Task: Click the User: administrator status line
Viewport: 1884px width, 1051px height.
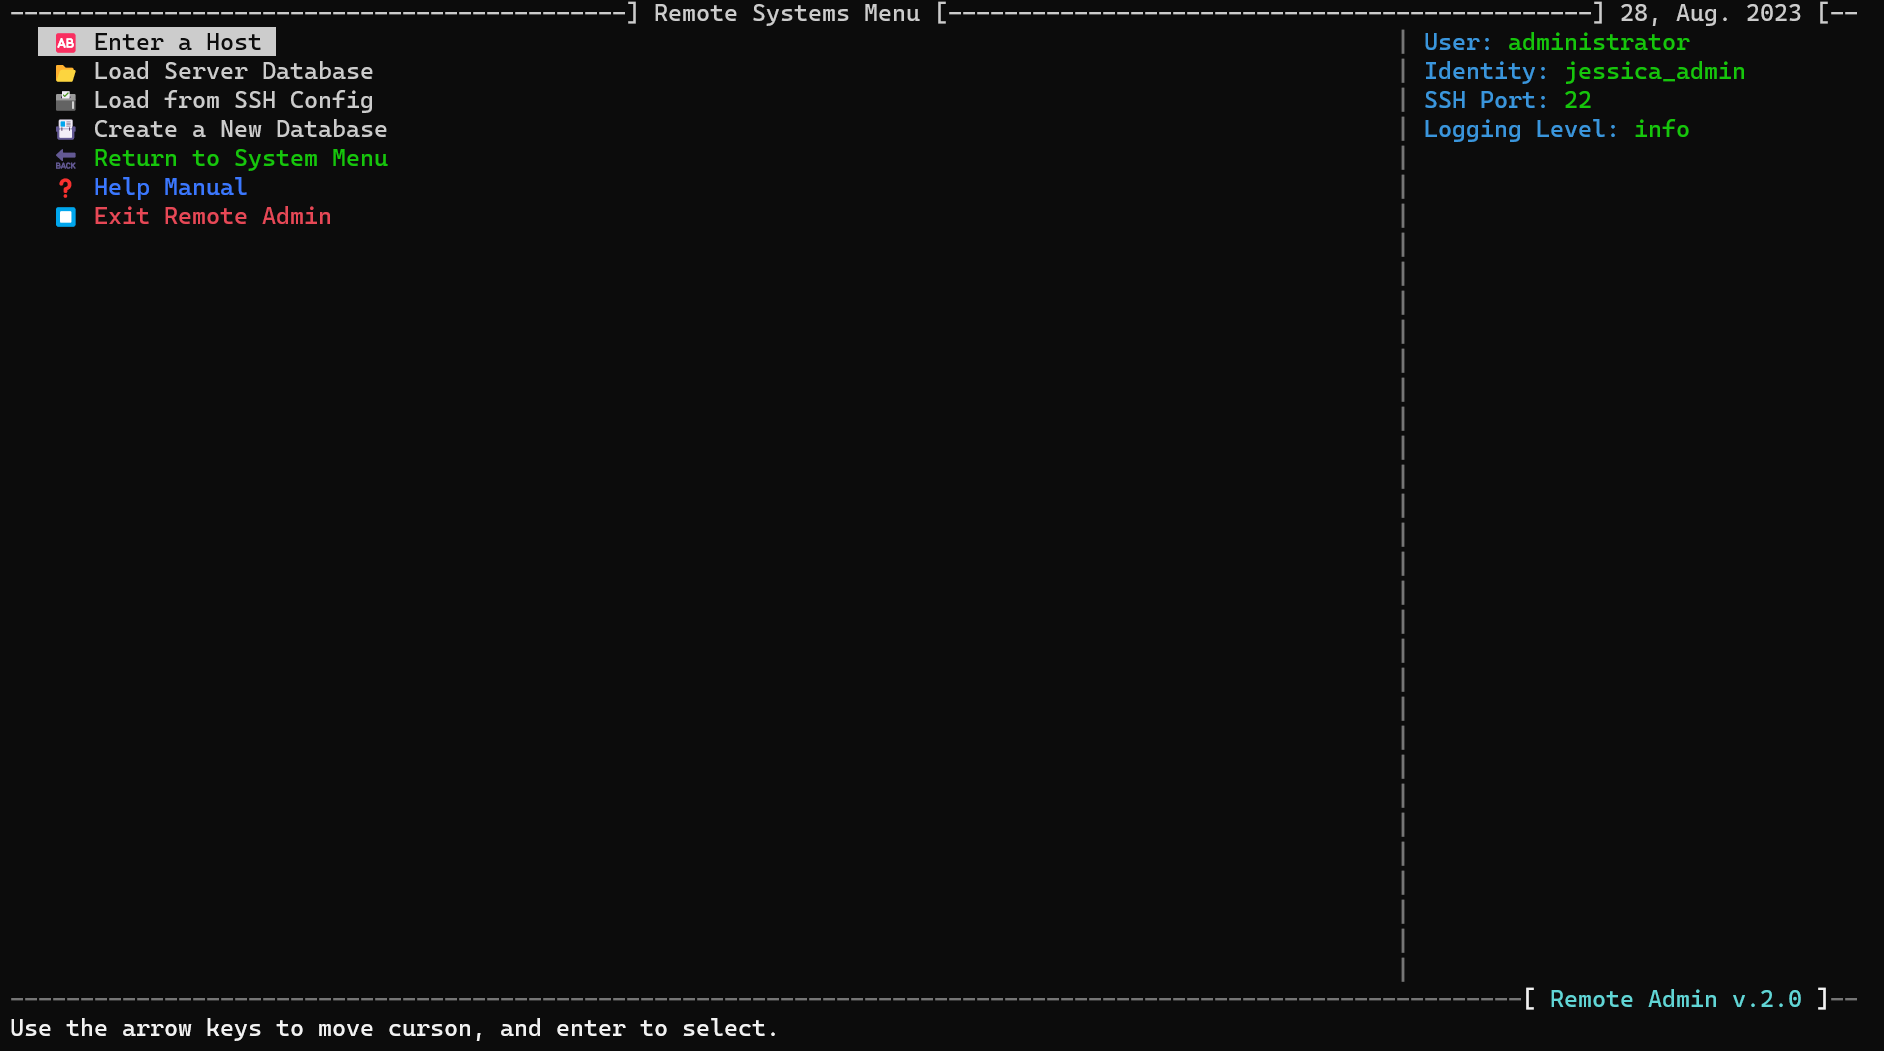Action: point(1556,42)
